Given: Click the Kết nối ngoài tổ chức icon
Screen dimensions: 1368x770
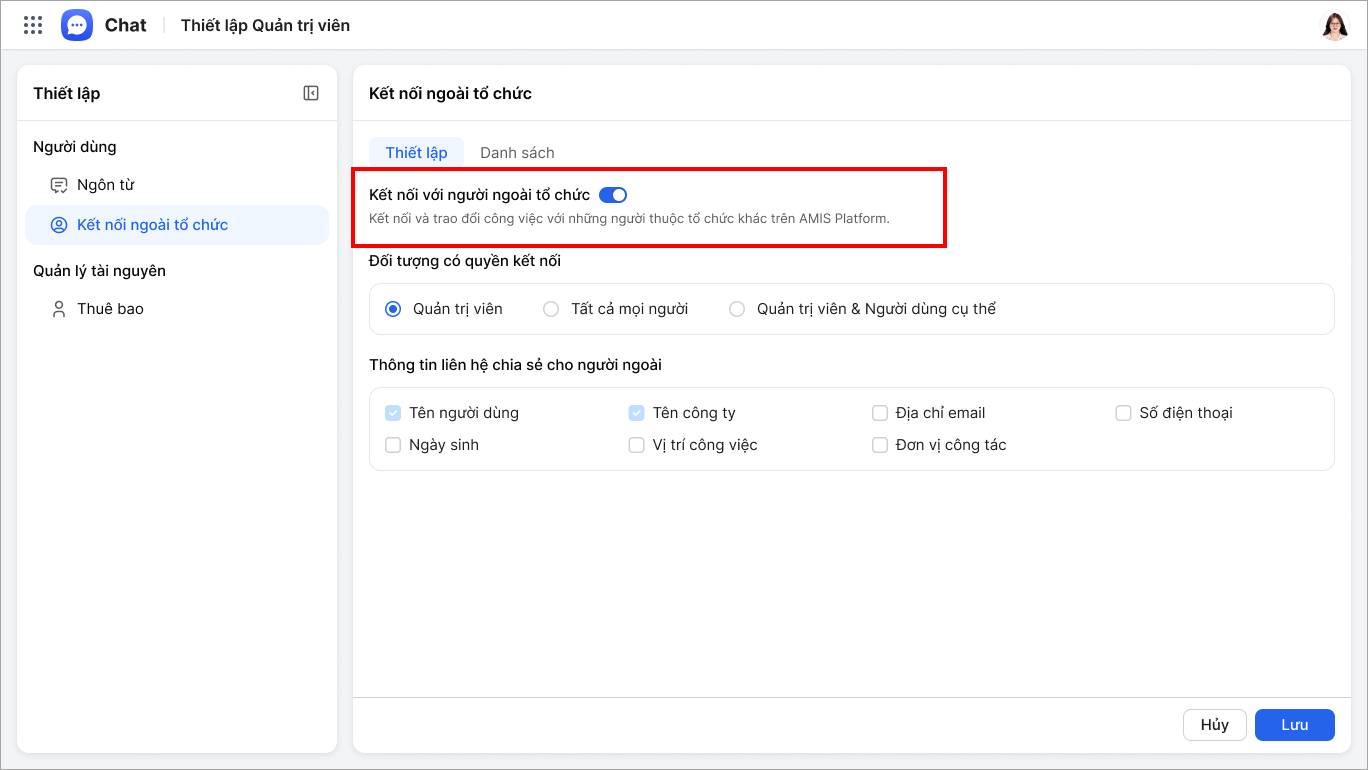Looking at the screenshot, I should click(x=59, y=225).
